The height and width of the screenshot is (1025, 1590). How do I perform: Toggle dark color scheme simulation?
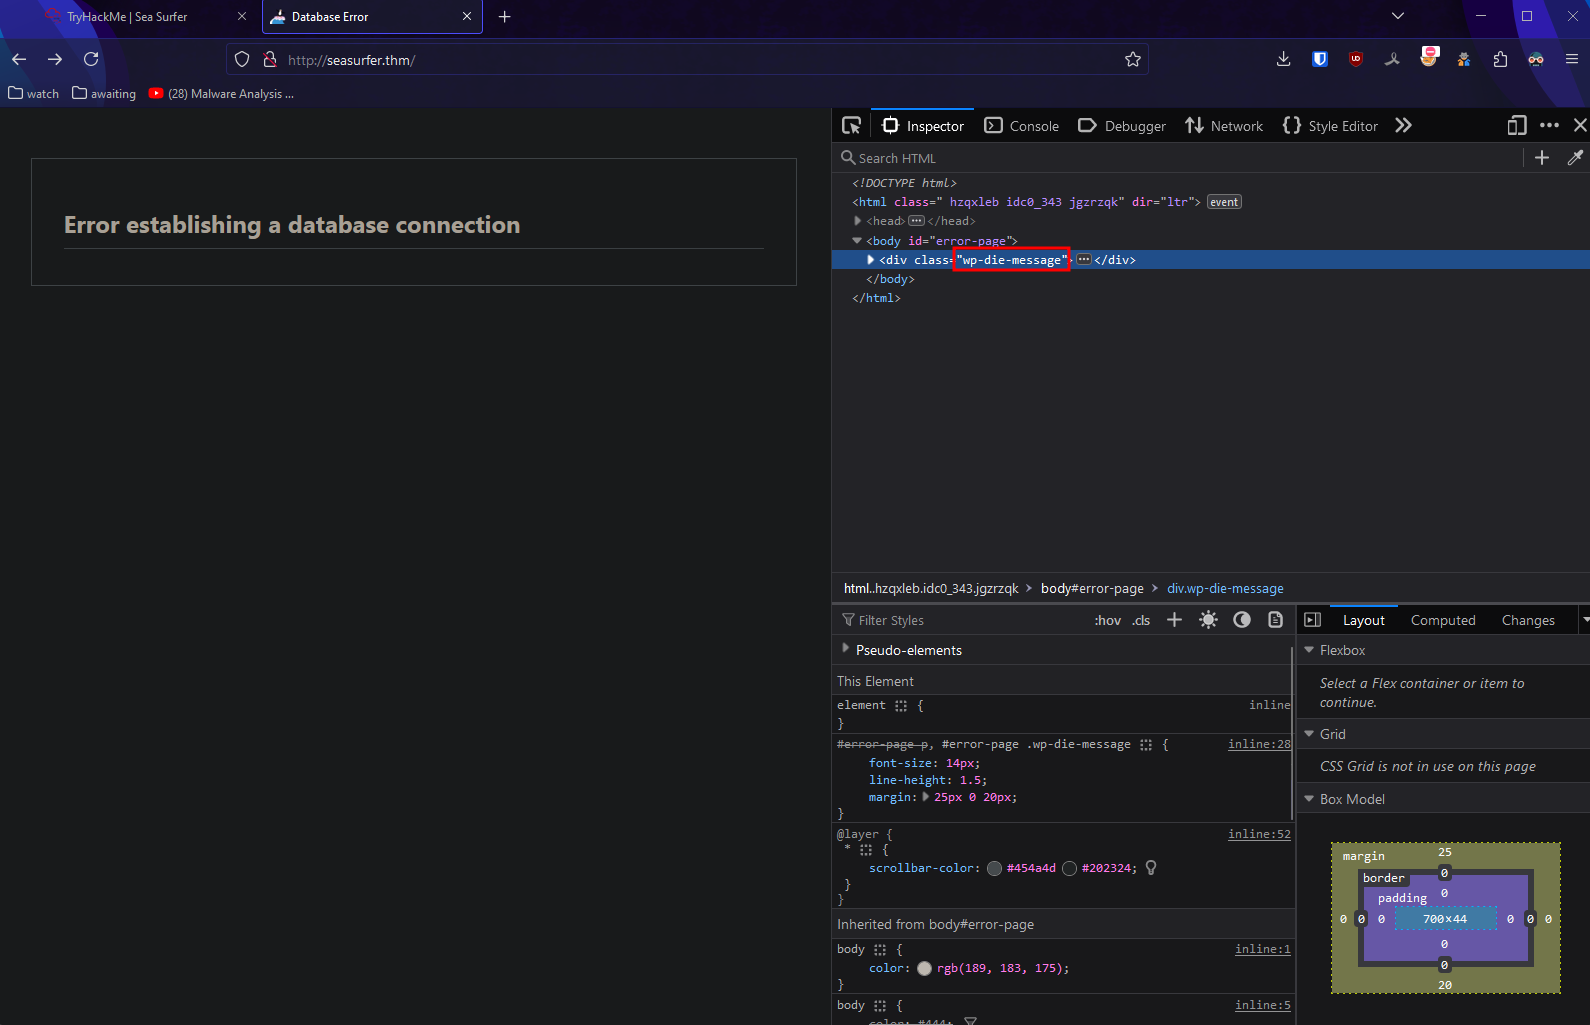(x=1242, y=620)
